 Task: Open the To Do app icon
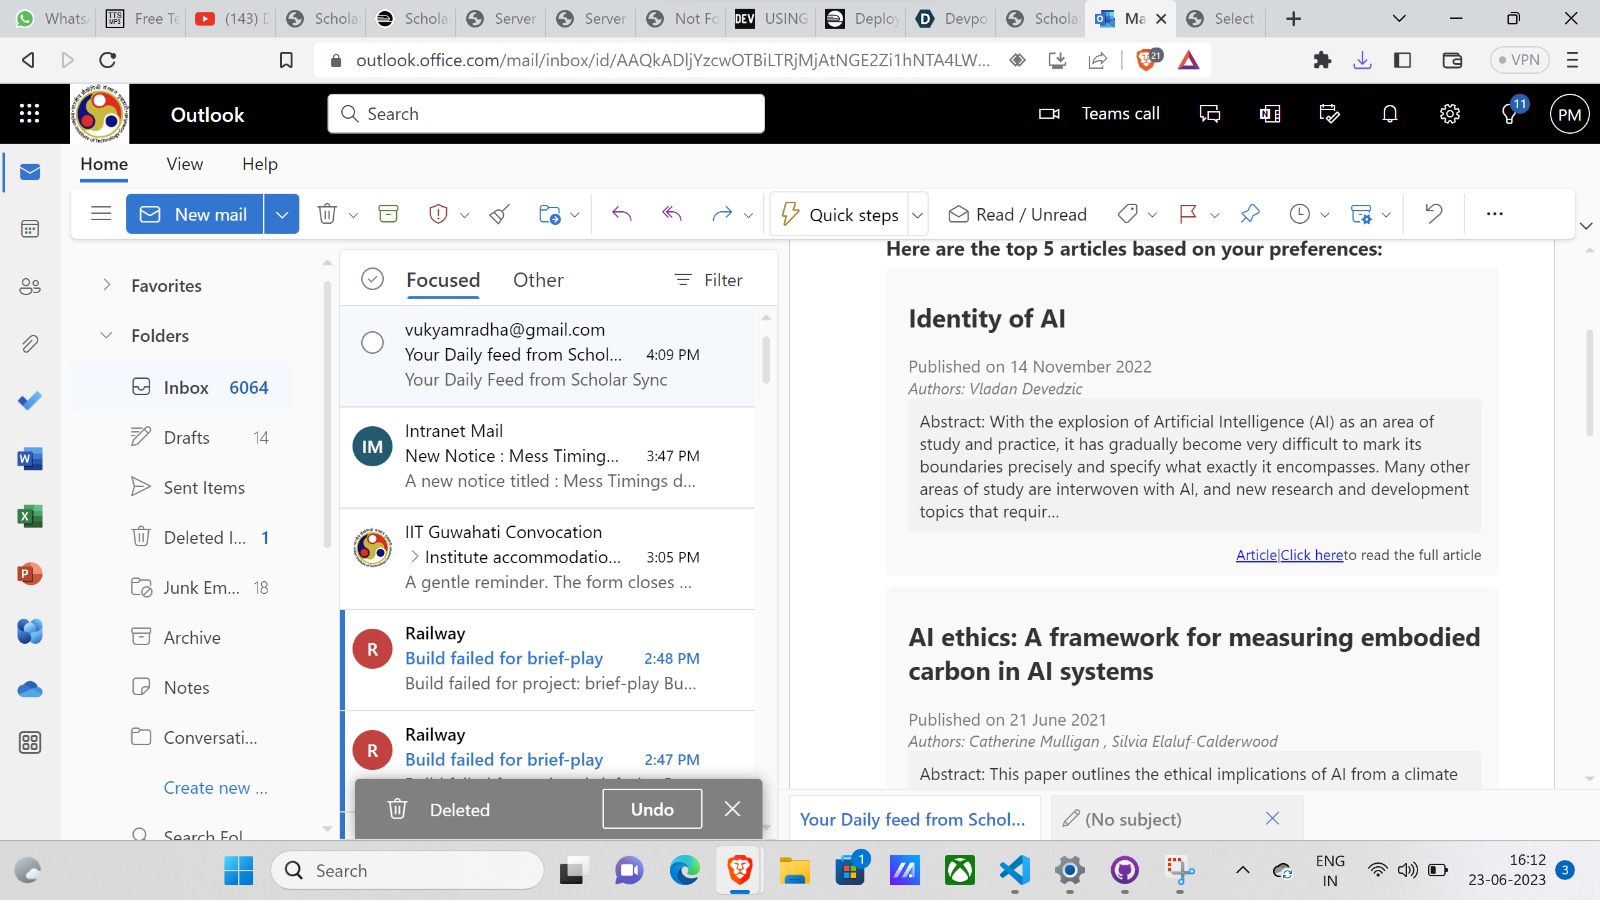[x=30, y=401]
